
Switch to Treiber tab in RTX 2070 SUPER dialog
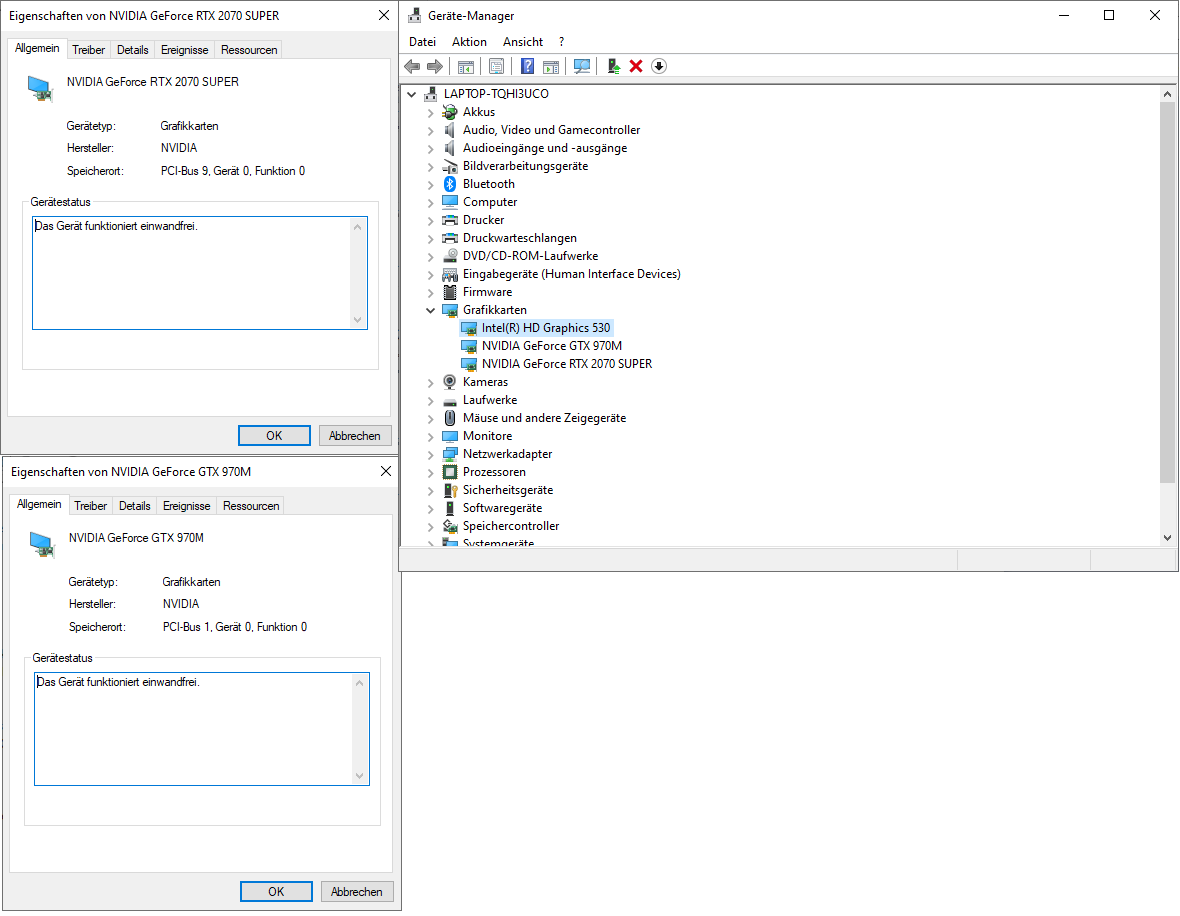tap(89, 50)
